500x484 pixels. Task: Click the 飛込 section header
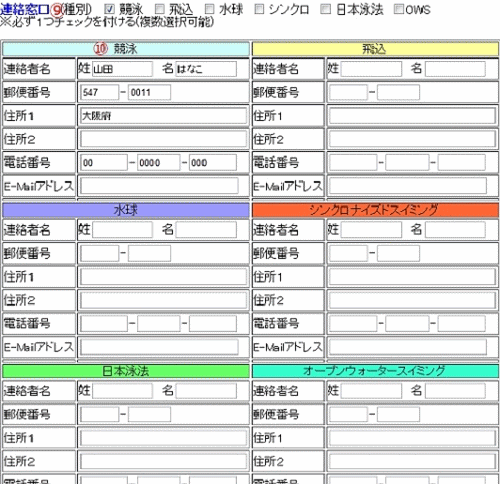click(375, 49)
